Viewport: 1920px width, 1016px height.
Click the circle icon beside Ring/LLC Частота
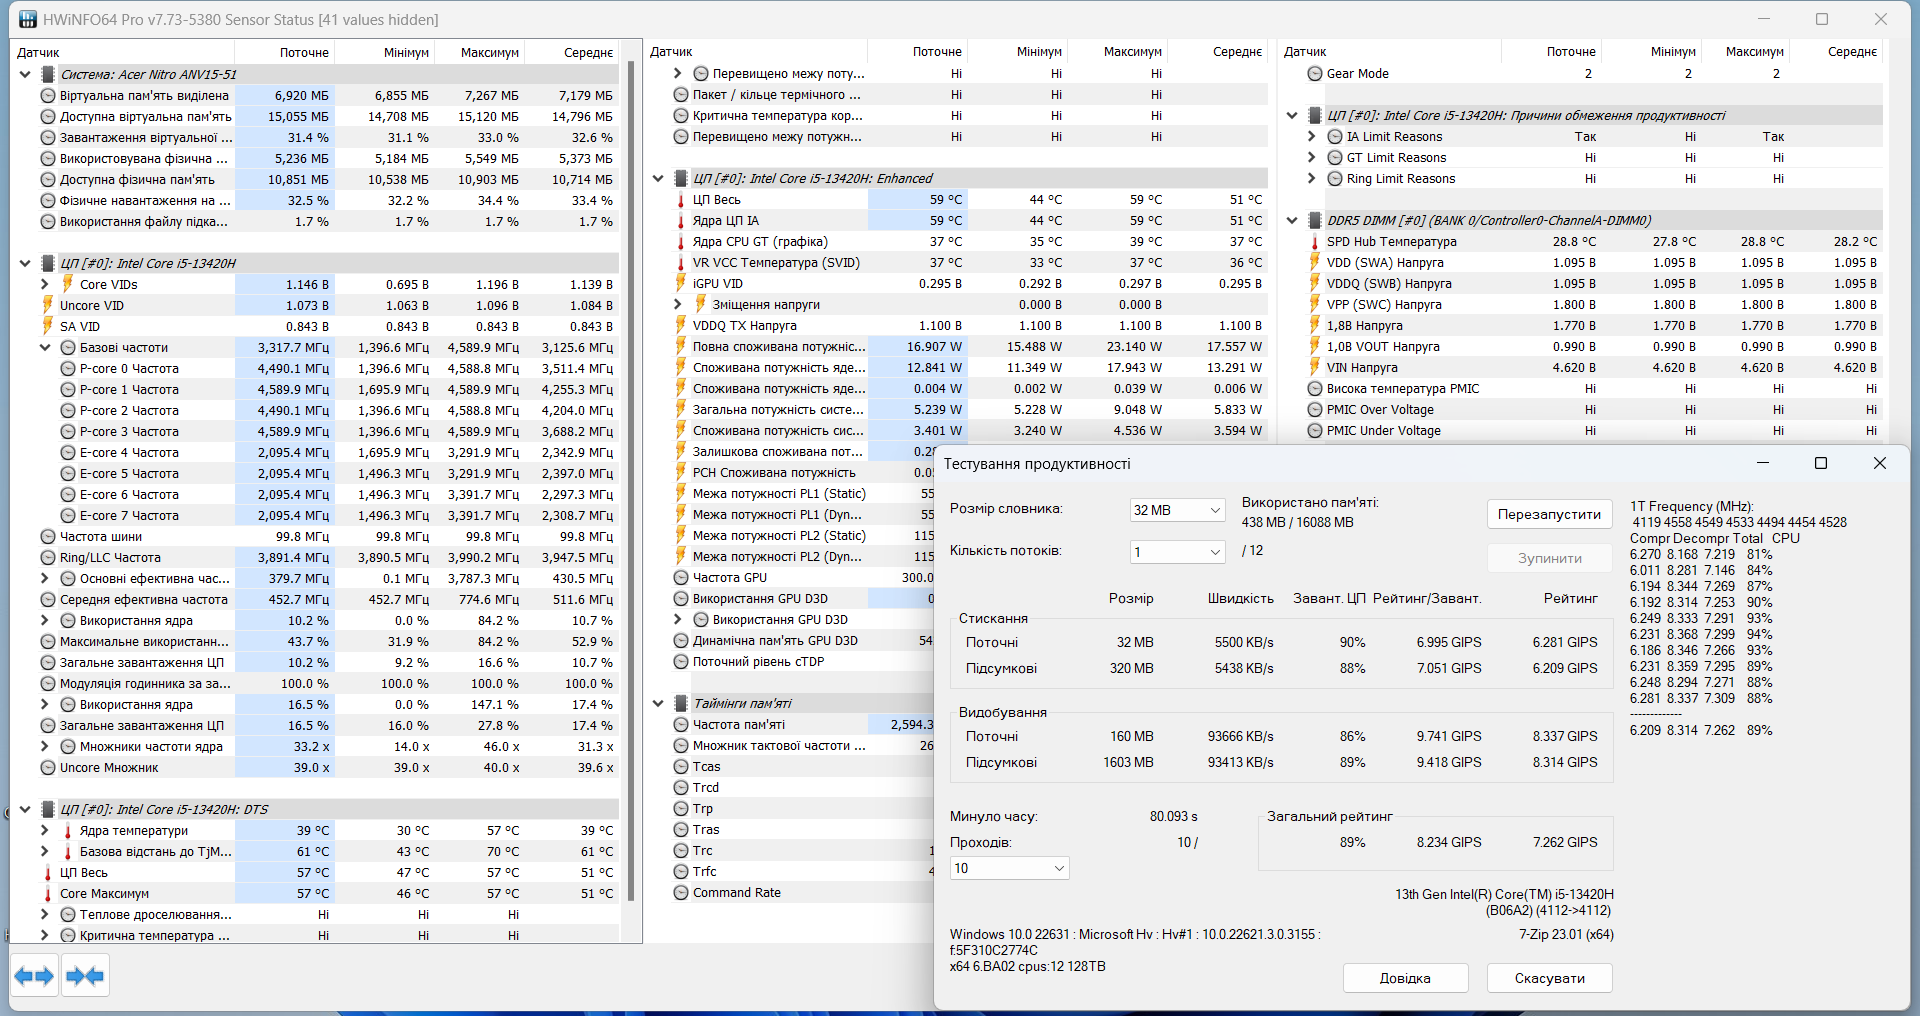coord(48,557)
